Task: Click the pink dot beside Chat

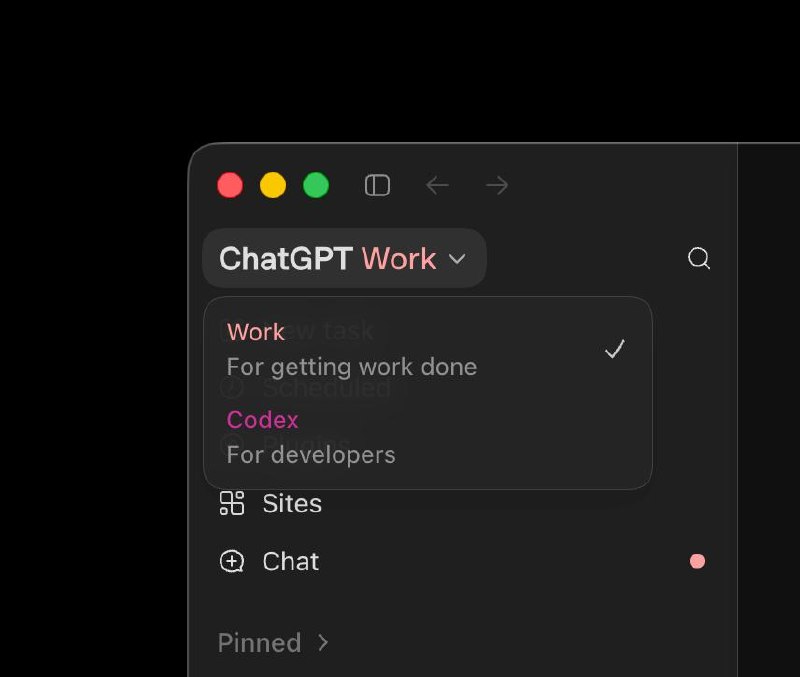Action: [697, 561]
